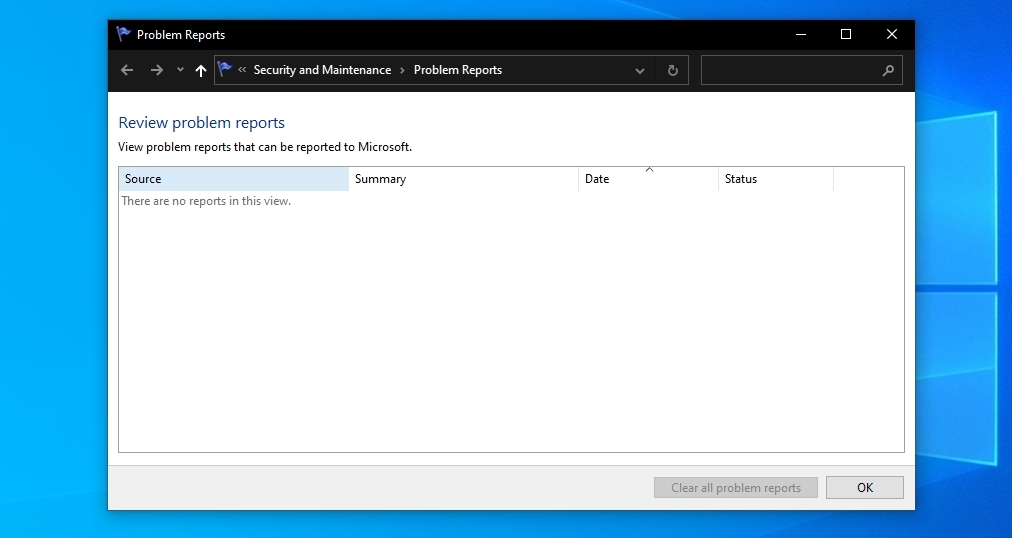Screen dimensions: 1012x538
Task: Click the flag icon in address bar
Action: pos(225,68)
